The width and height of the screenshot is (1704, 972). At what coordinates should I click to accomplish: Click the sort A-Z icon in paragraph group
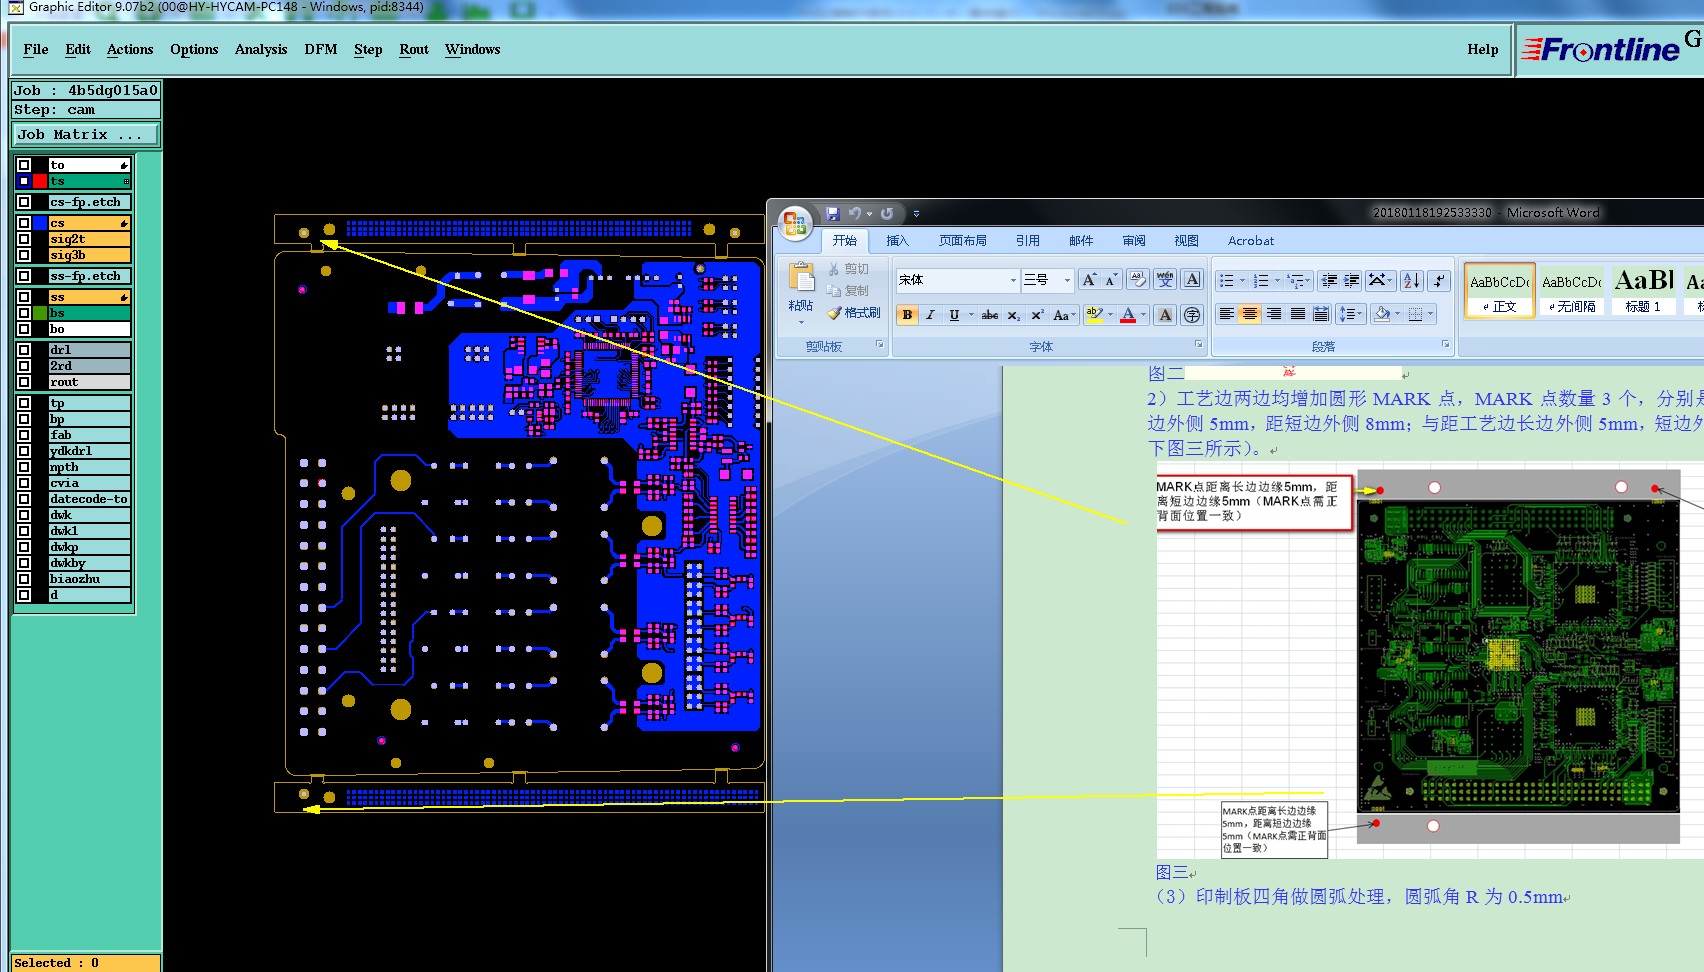click(1411, 280)
